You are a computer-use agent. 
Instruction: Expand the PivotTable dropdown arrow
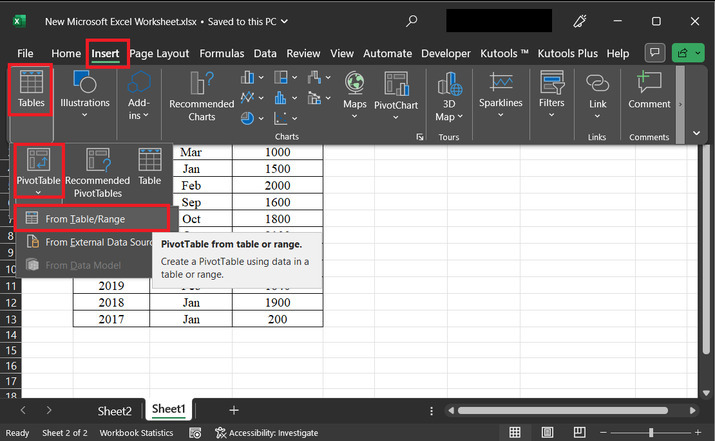point(38,193)
